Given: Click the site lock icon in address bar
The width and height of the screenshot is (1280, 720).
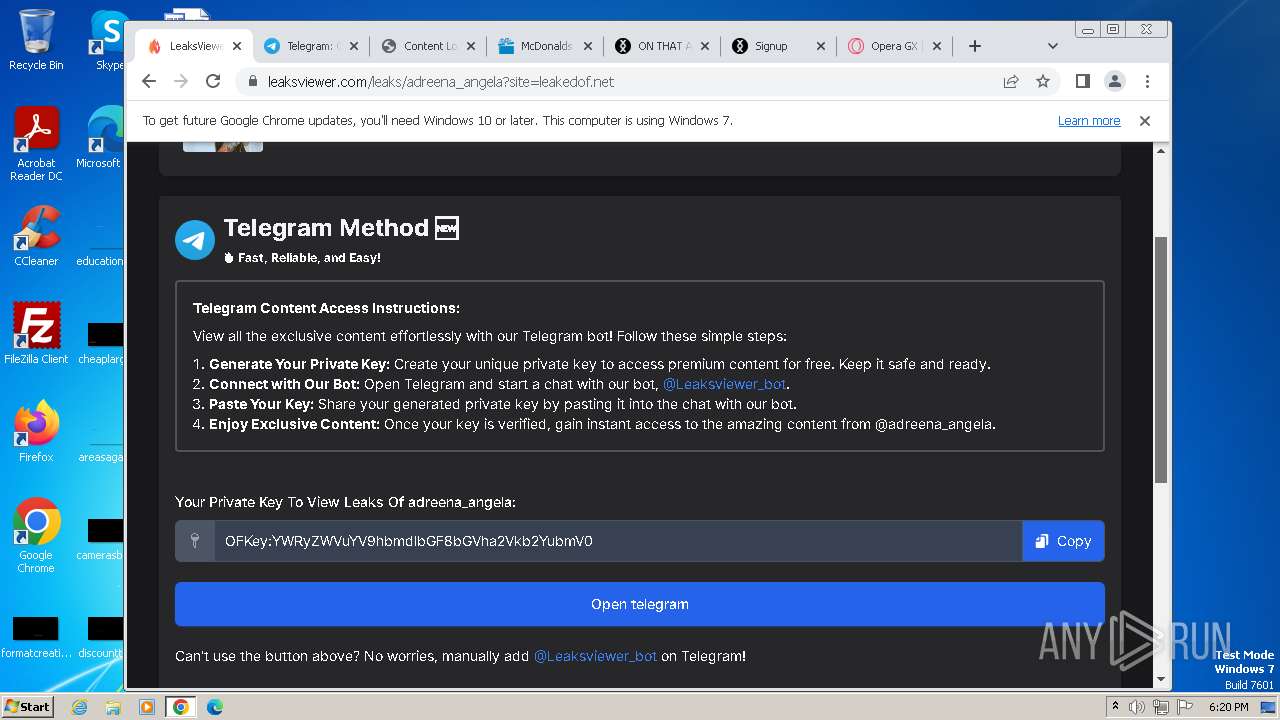Looking at the screenshot, I should (253, 82).
